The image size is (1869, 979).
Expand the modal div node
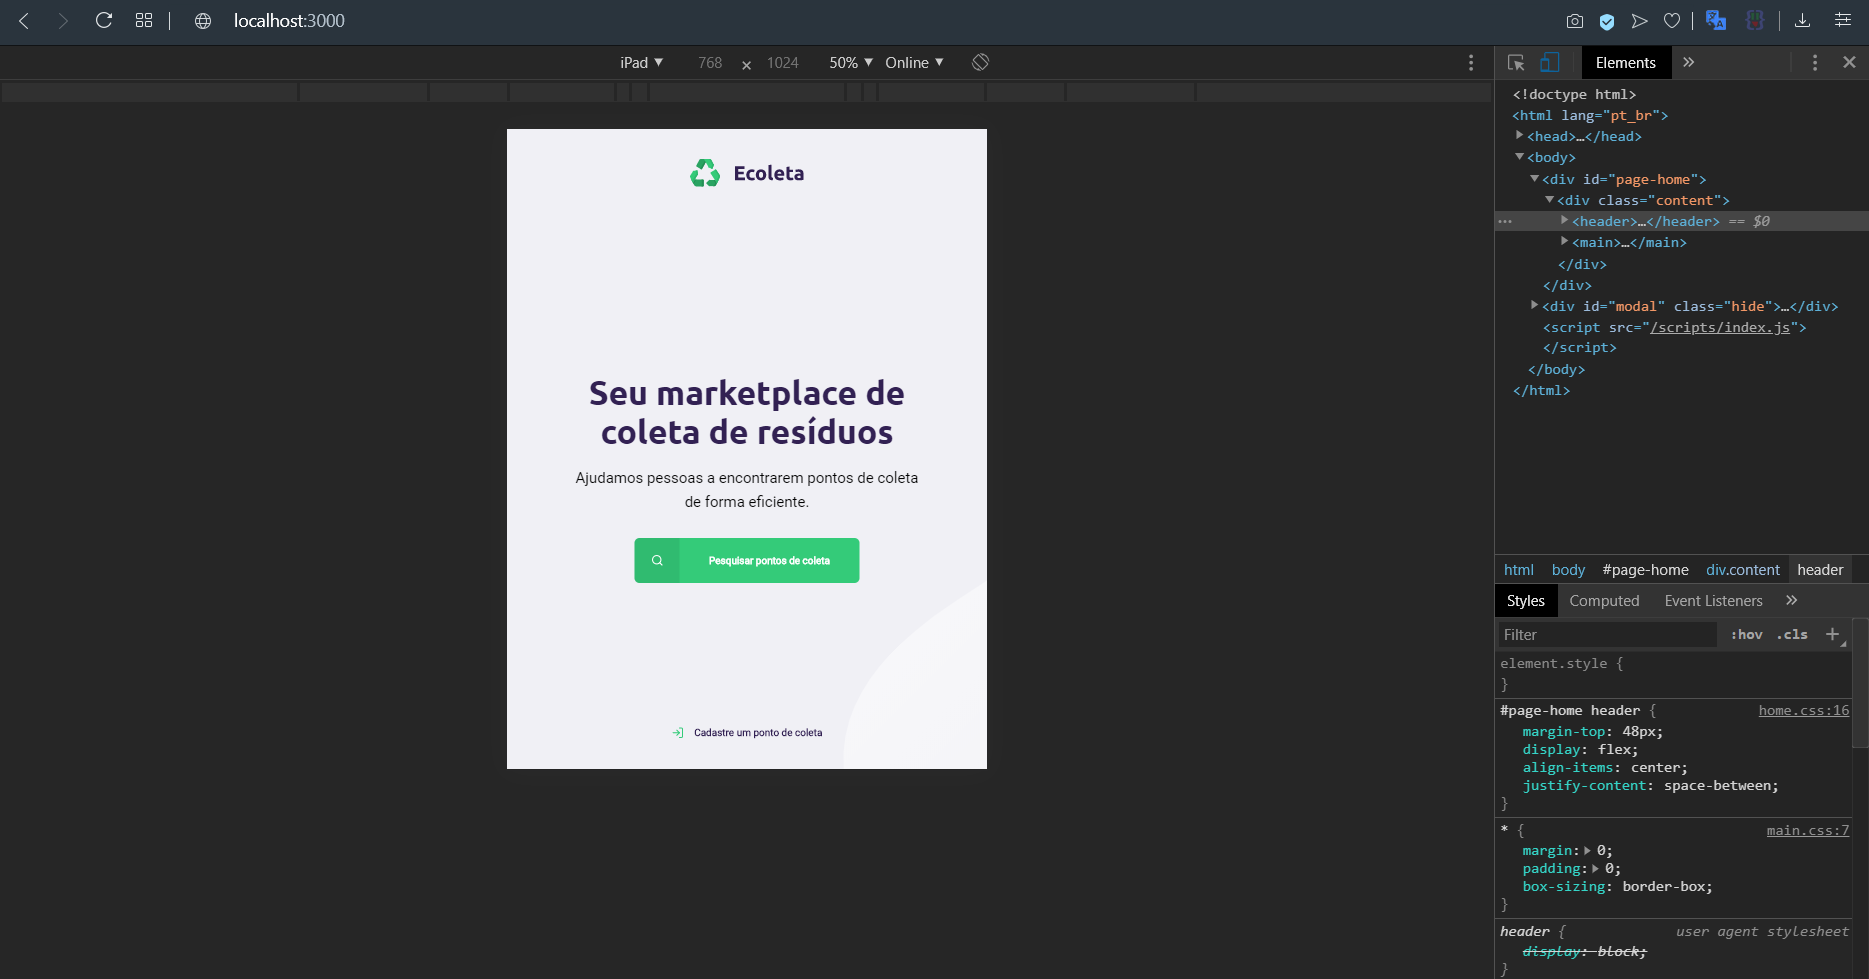(1534, 305)
